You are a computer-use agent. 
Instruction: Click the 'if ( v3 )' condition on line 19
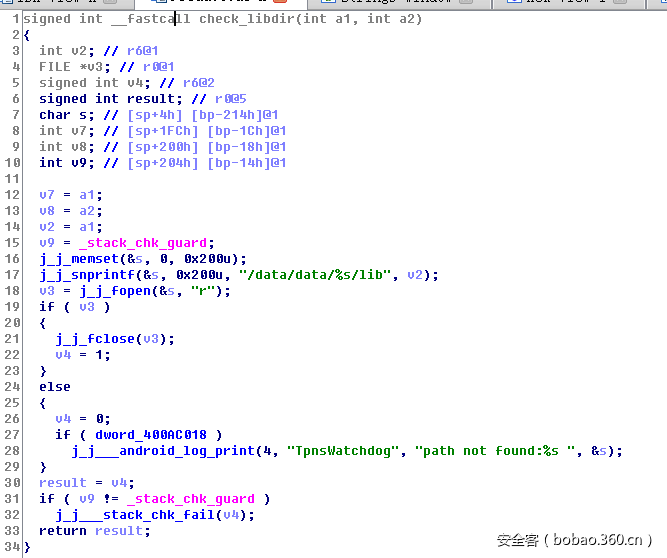click(74, 307)
